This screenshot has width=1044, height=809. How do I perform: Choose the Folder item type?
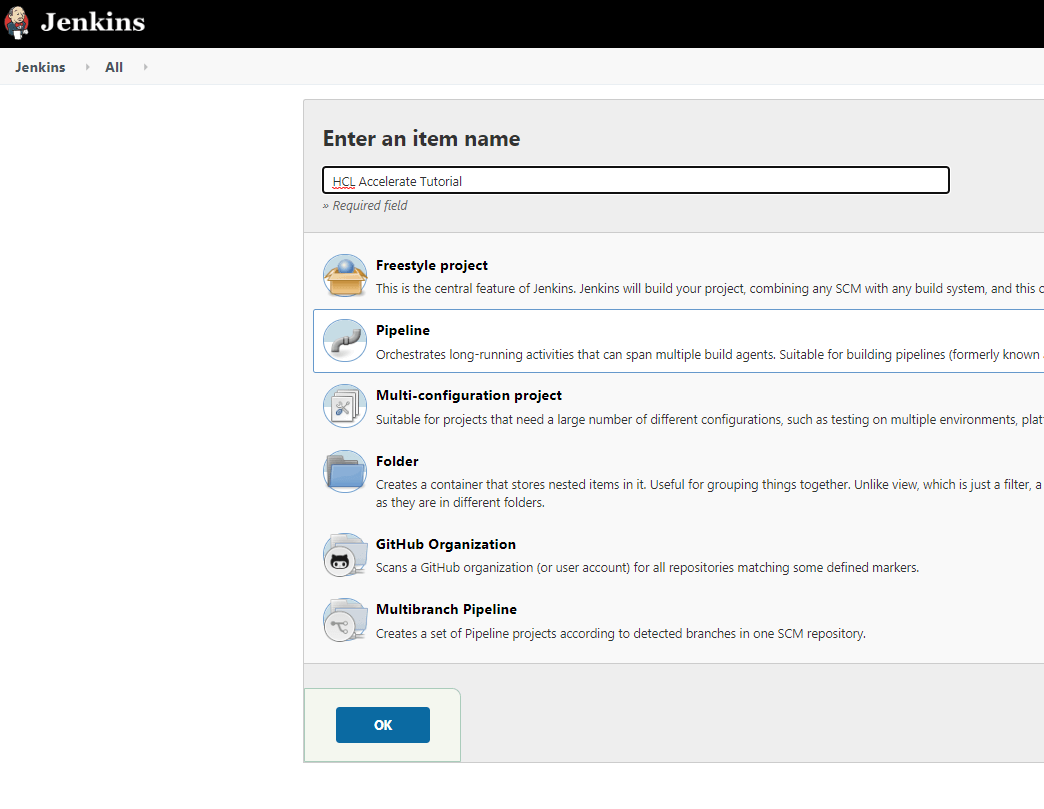[397, 461]
